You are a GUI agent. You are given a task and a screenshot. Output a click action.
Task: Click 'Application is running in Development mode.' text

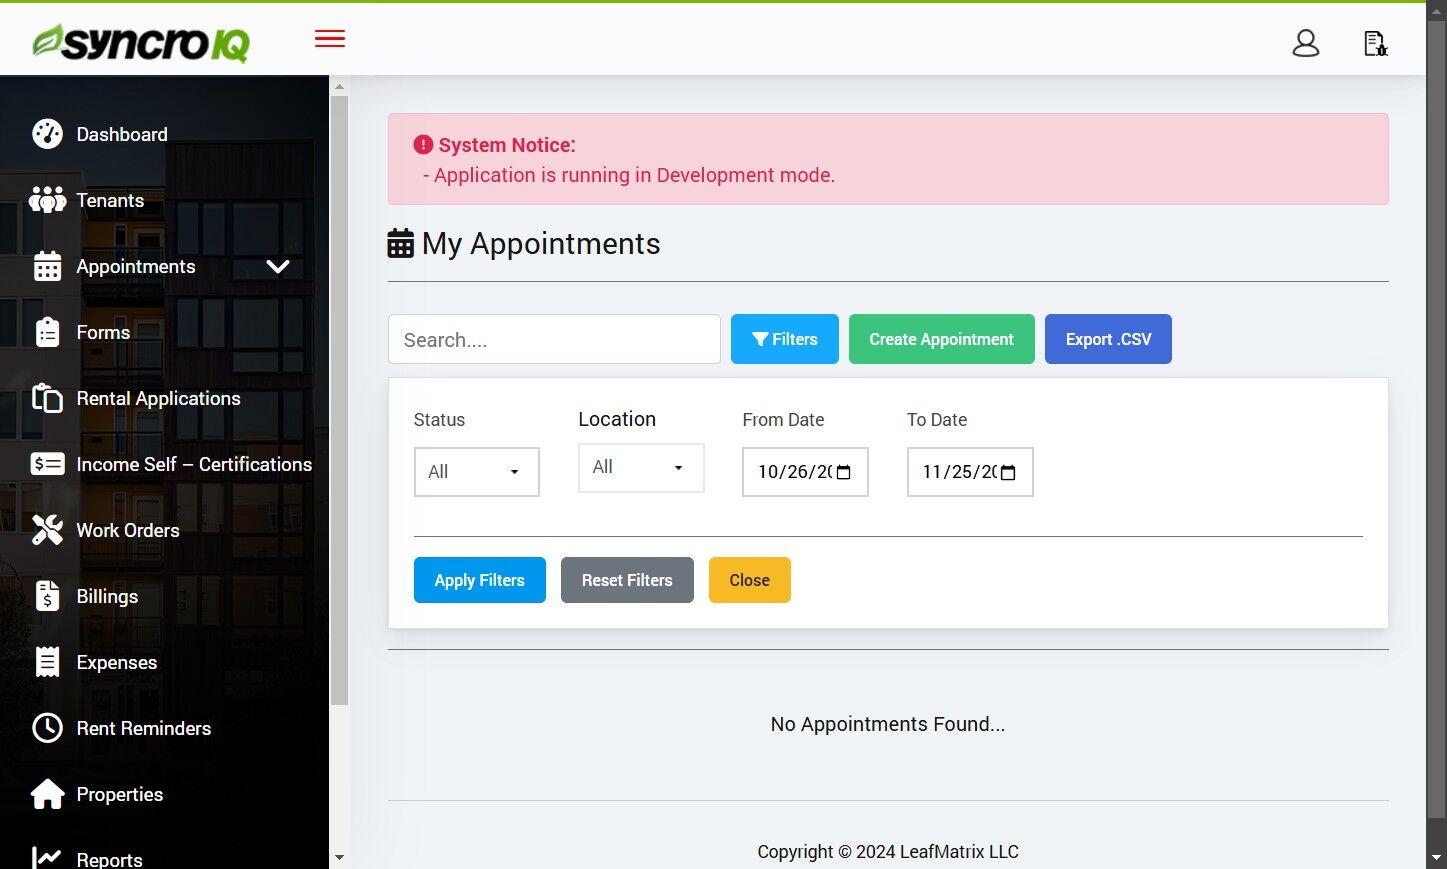coord(635,175)
